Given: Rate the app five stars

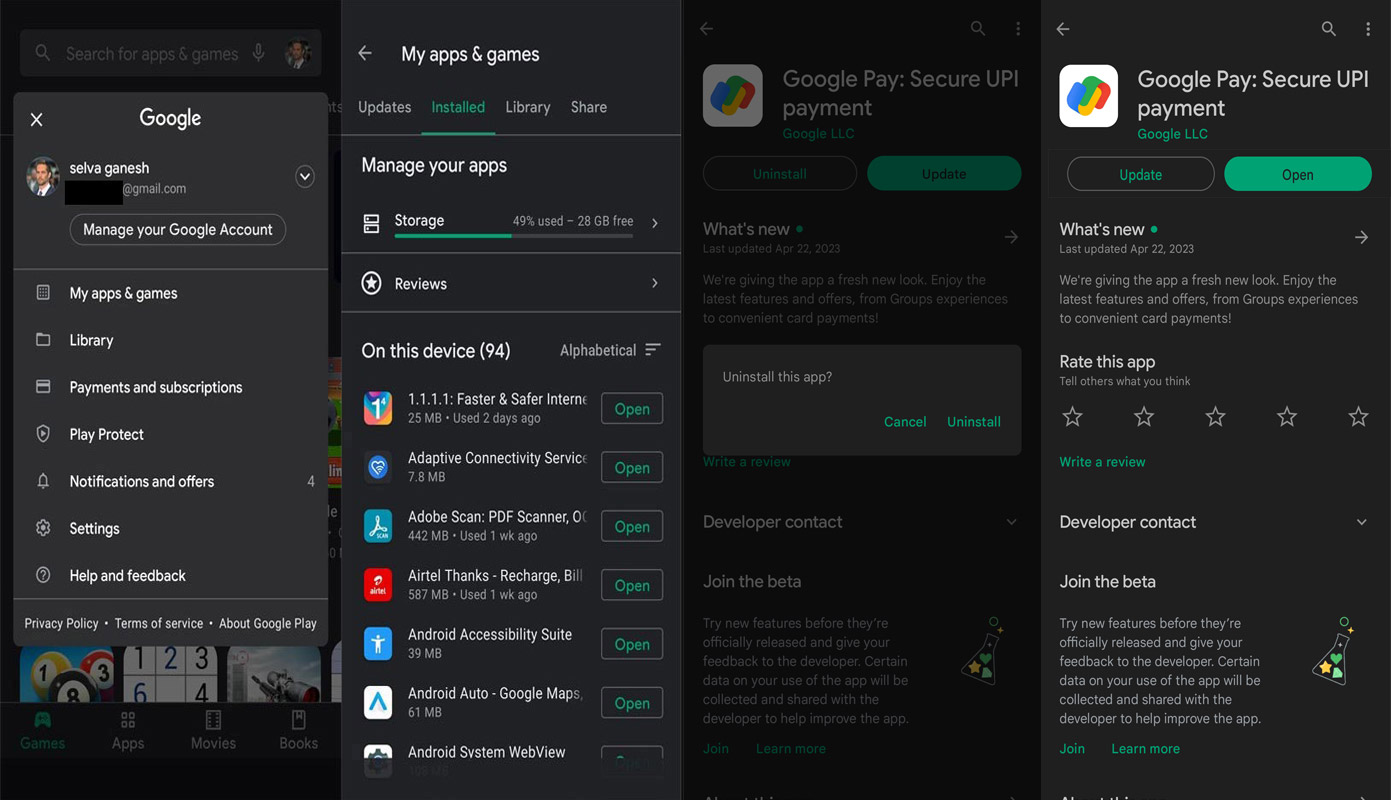Looking at the screenshot, I should pos(1358,416).
